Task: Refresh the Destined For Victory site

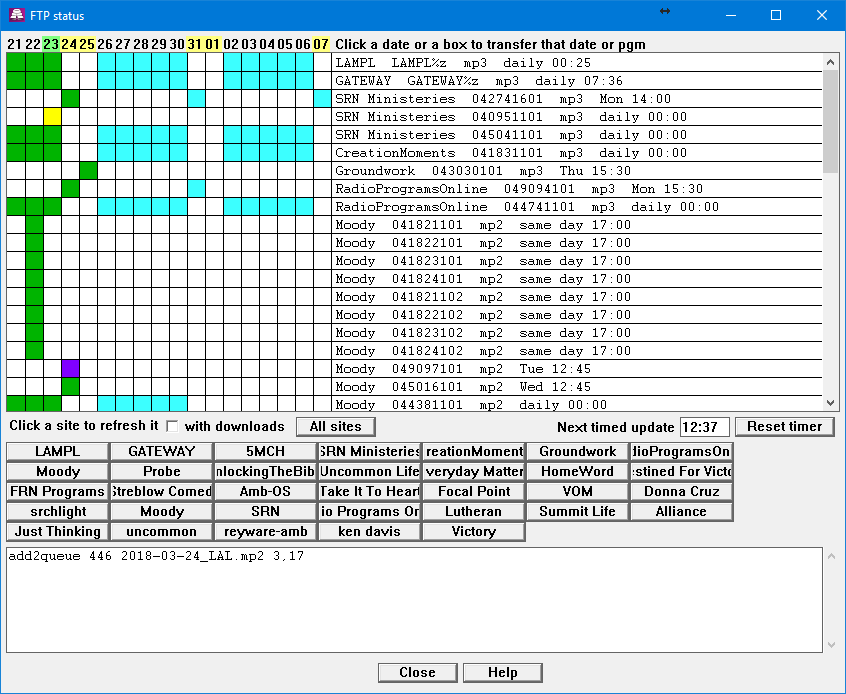Action: pyautogui.click(x=681, y=471)
